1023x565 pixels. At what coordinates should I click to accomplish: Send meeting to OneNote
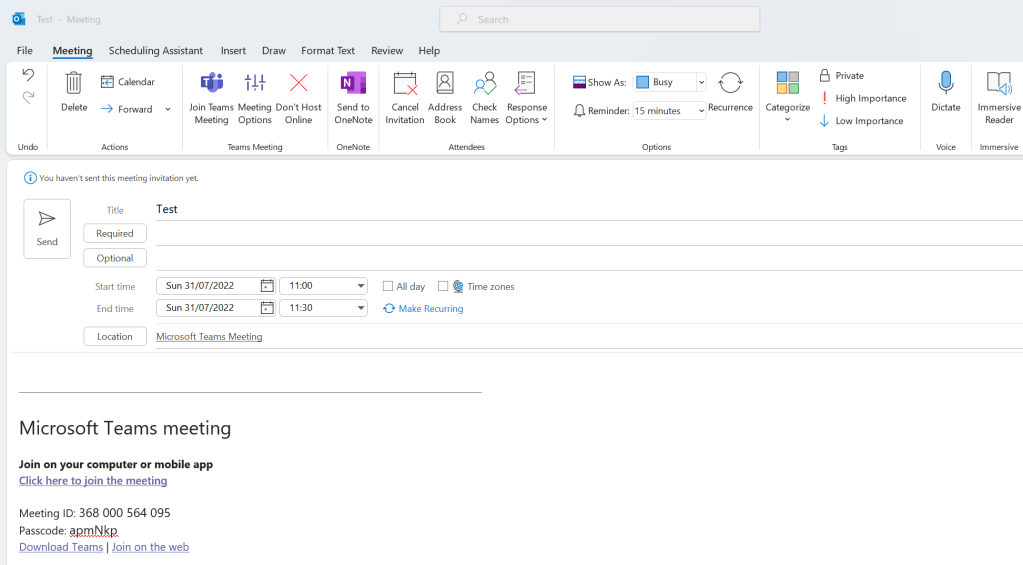pyautogui.click(x=353, y=98)
